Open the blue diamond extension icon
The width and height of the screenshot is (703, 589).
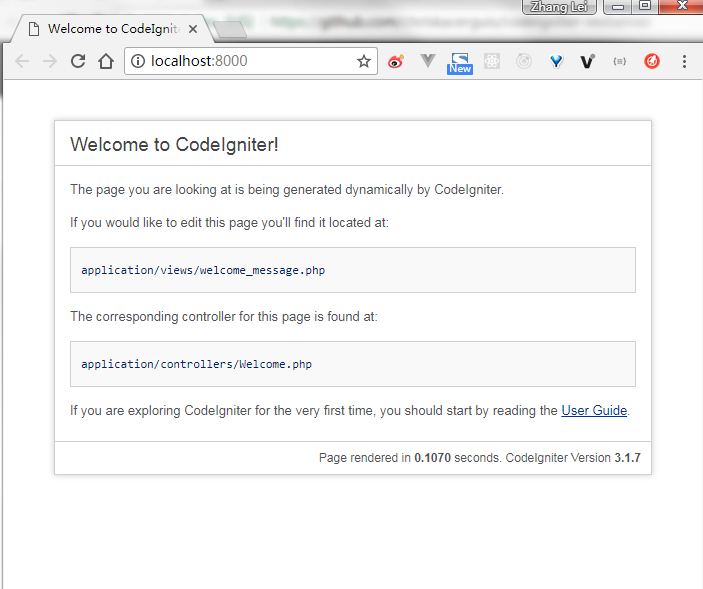coord(556,61)
